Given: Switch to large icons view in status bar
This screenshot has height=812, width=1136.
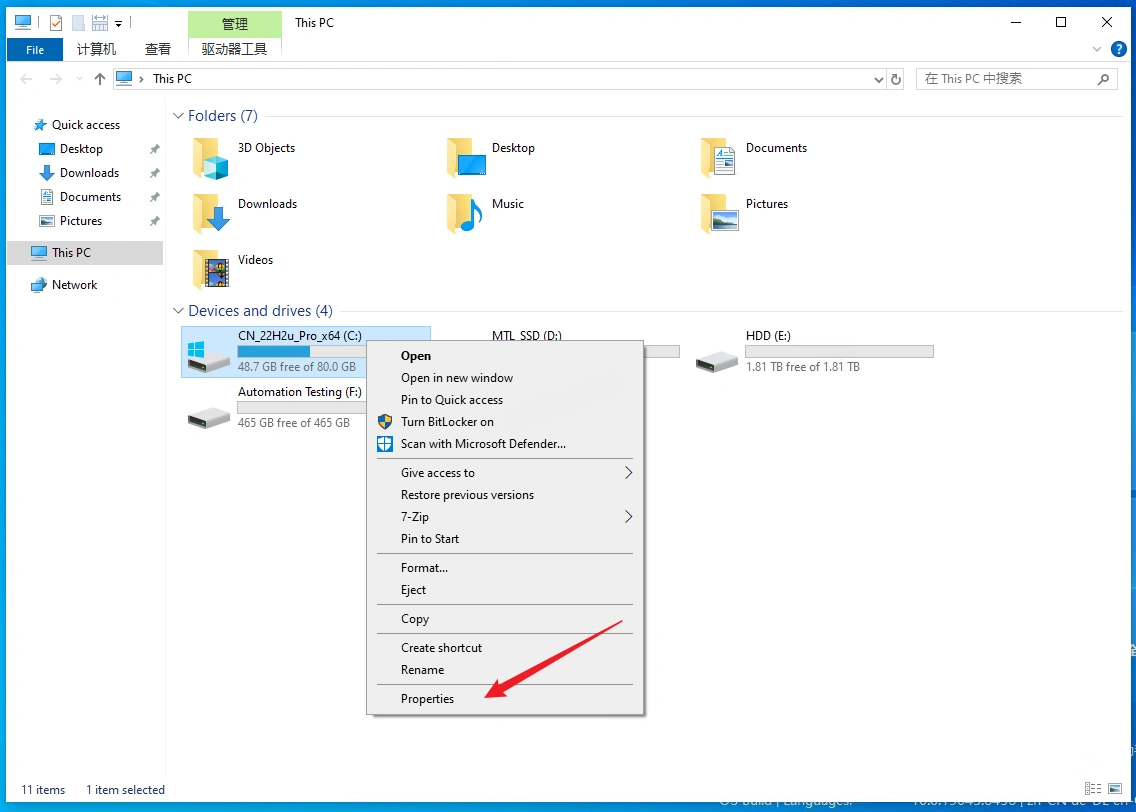Looking at the screenshot, I should pos(1115,789).
